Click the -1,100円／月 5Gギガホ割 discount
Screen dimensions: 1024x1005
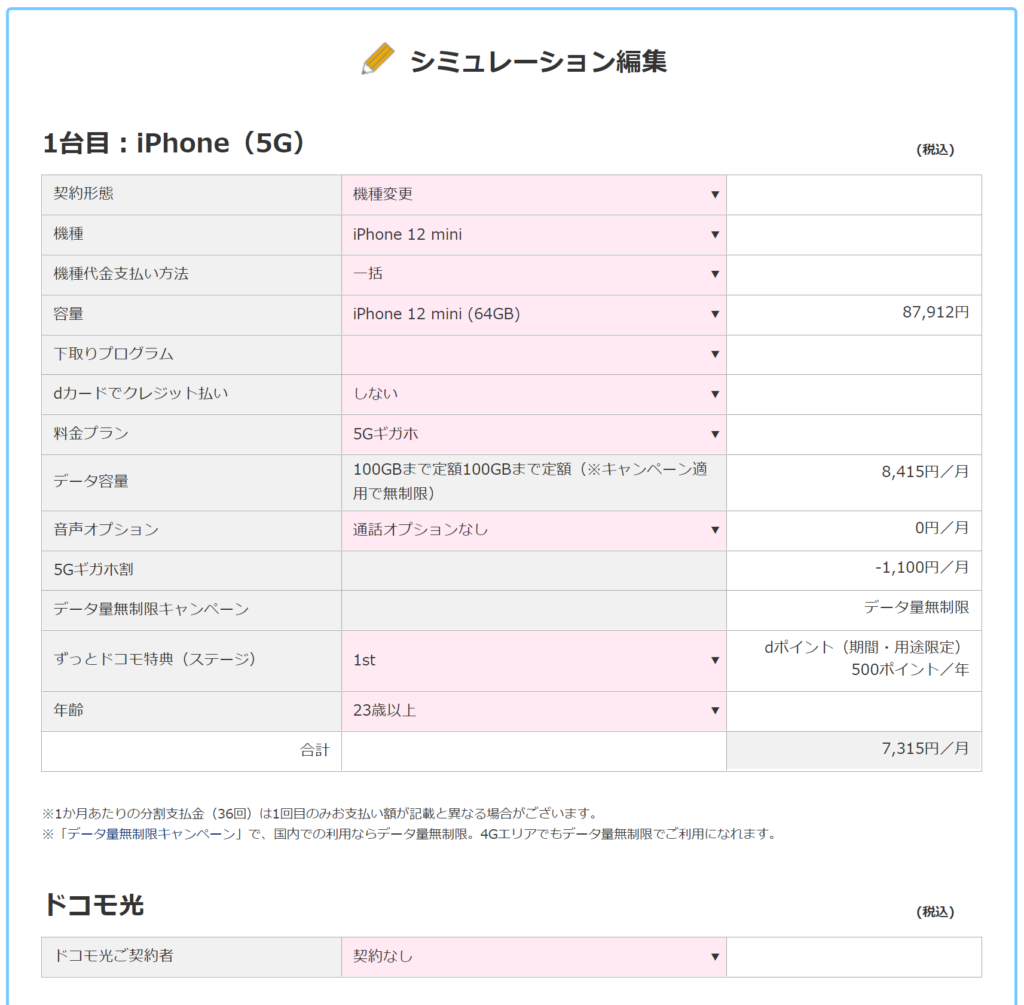[x=921, y=567]
